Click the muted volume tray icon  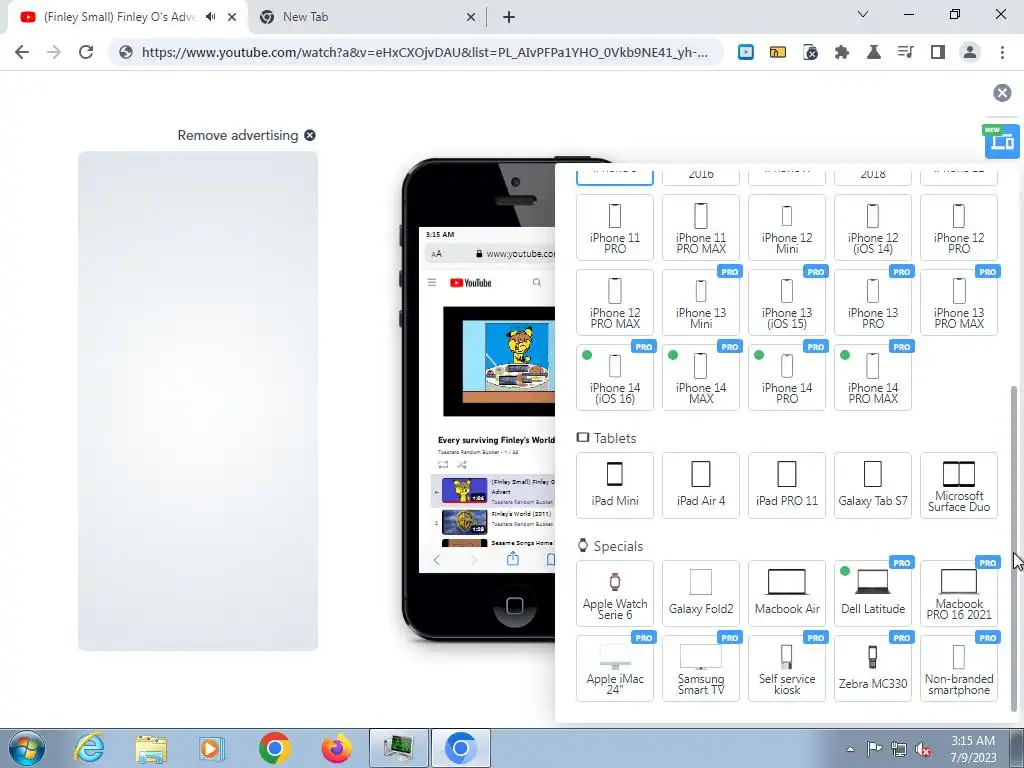(x=923, y=749)
